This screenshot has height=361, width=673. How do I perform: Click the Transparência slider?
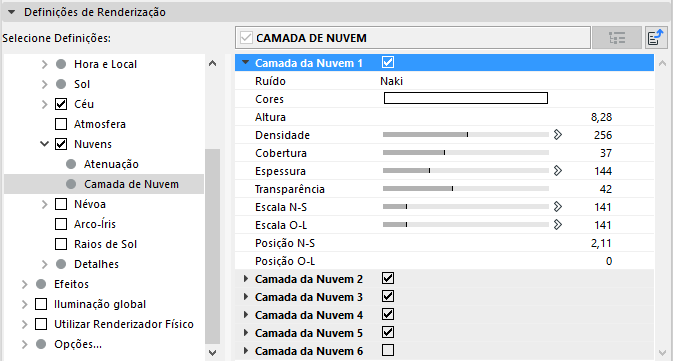click(466, 189)
